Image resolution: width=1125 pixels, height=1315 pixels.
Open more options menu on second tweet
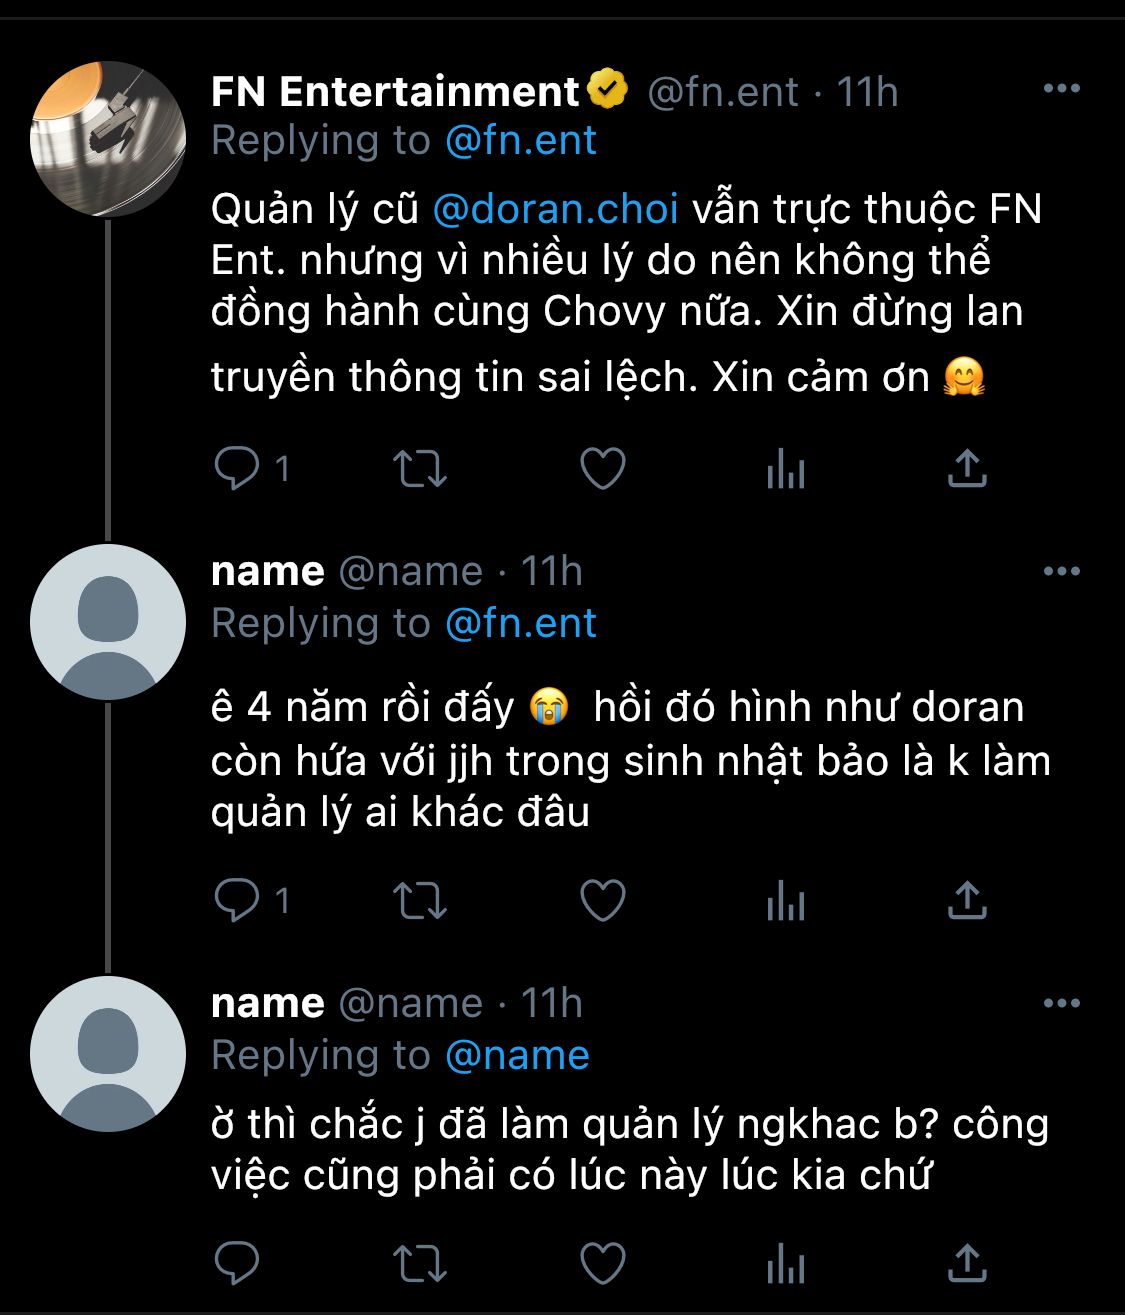pyautogui.click(x=1061, y=571)
